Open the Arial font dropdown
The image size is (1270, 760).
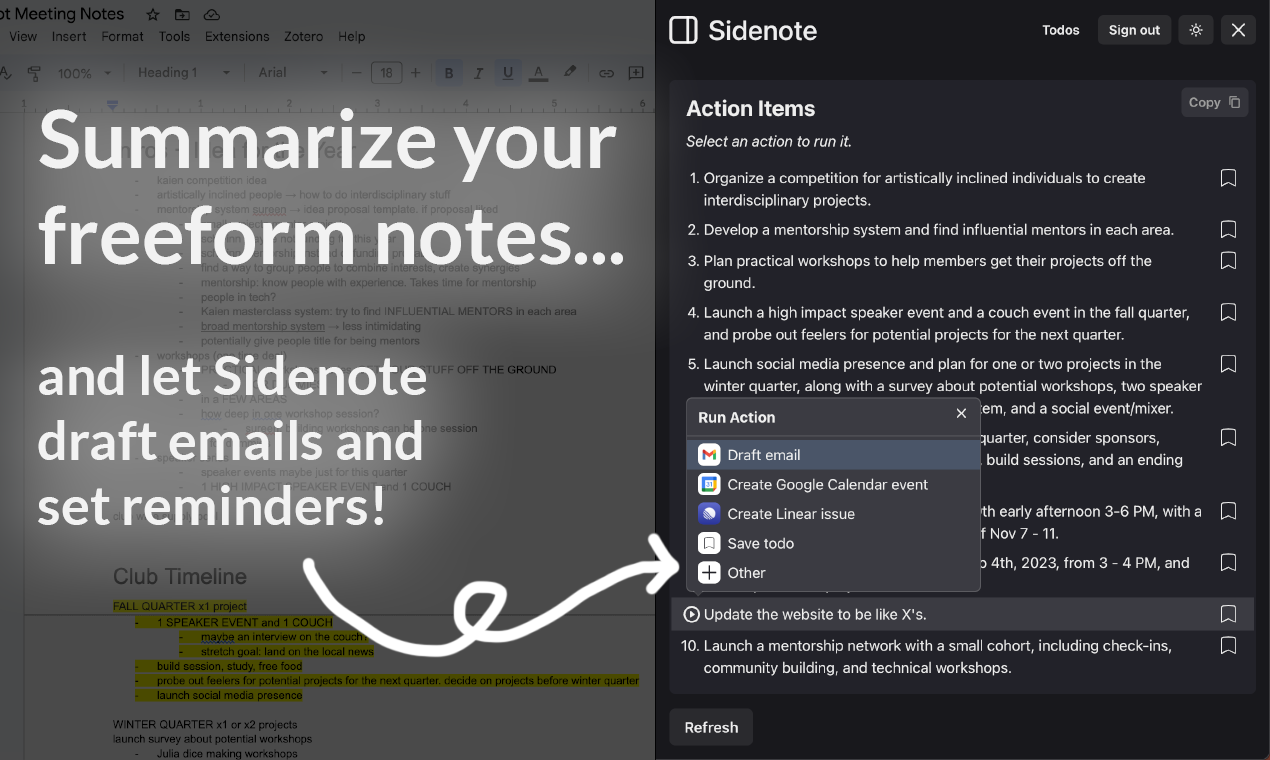pos(293,73)
